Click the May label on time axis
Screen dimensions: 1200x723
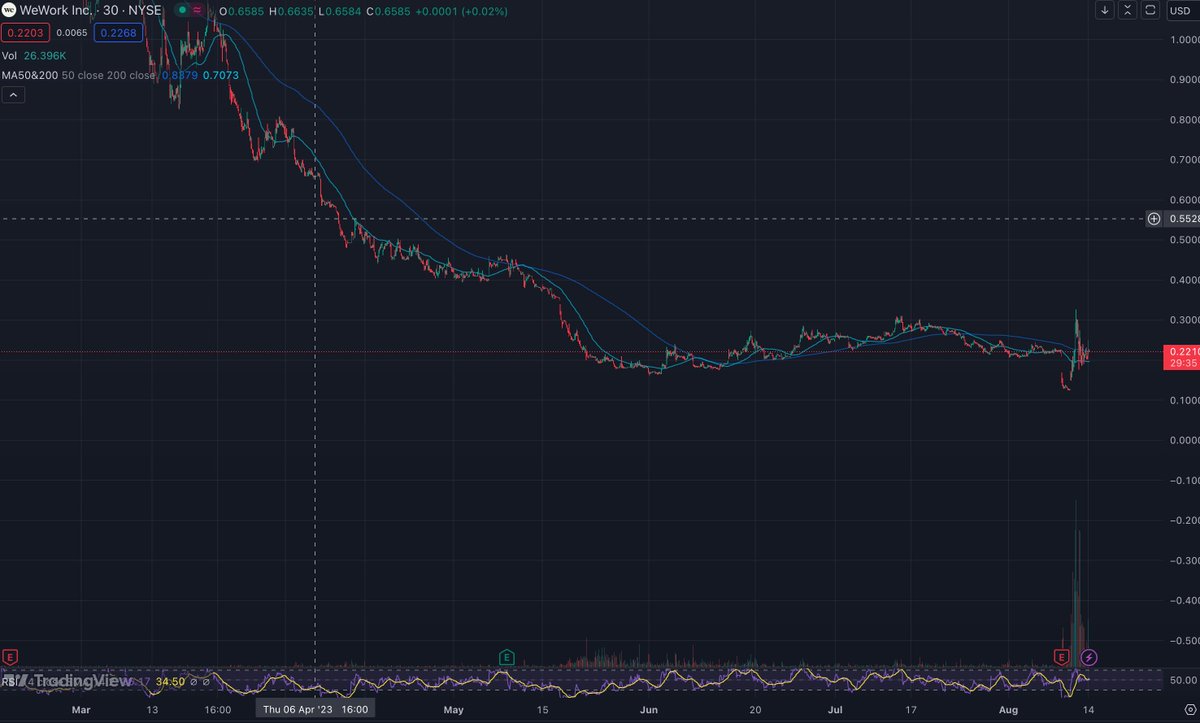coord(454,709)
